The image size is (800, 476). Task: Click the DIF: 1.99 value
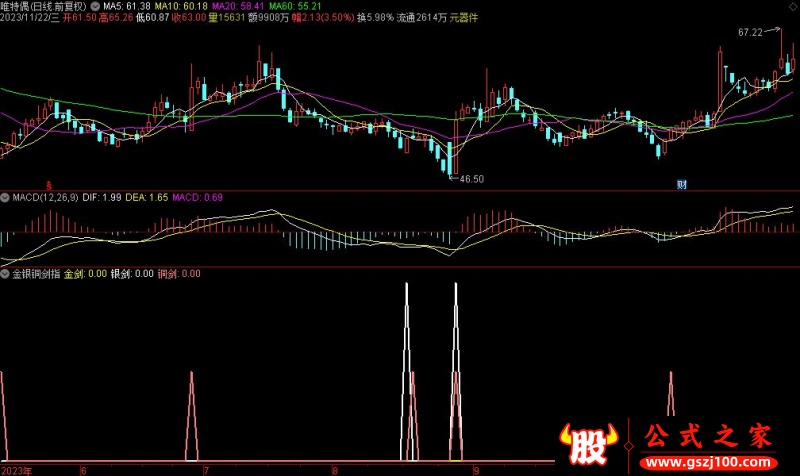tap(102, 197)
